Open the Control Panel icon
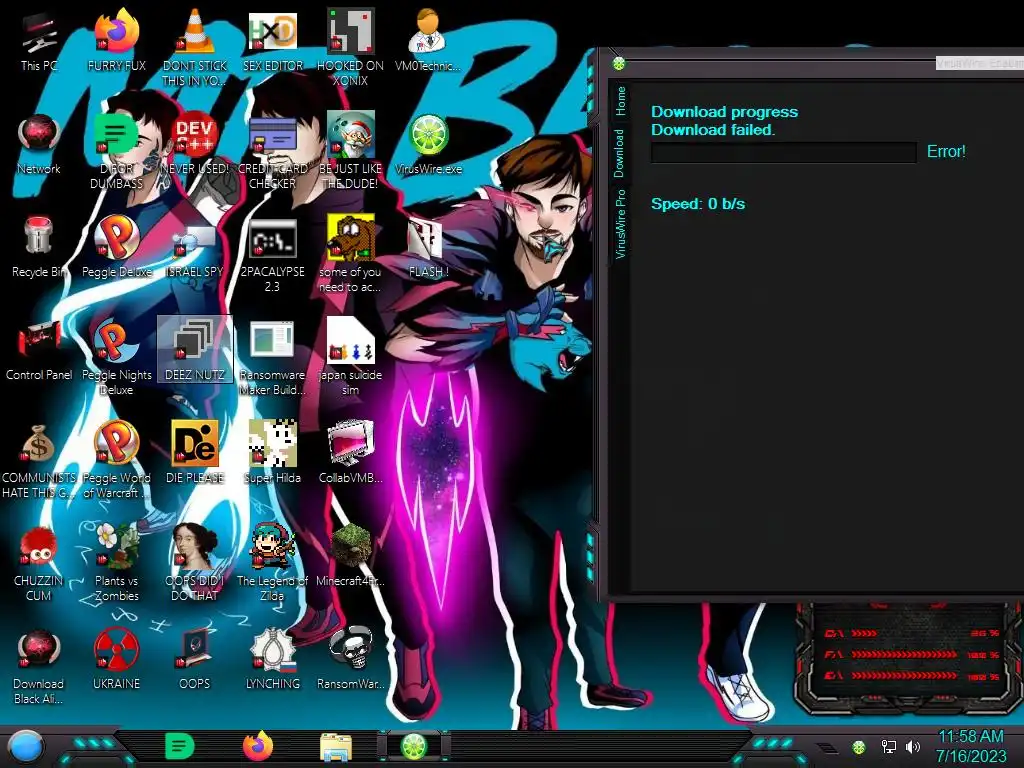The image size is (1024, 768). click(x=39, y=350)
